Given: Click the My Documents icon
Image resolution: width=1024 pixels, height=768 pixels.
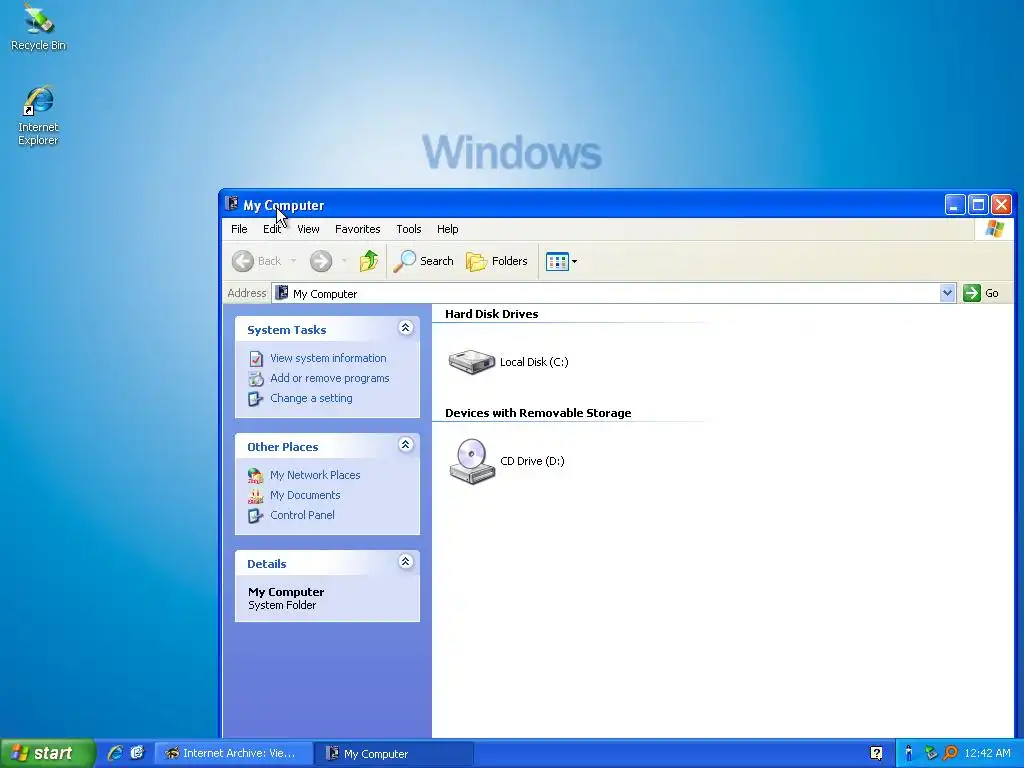Looking at the screenshot, I should tap(256, 496).
